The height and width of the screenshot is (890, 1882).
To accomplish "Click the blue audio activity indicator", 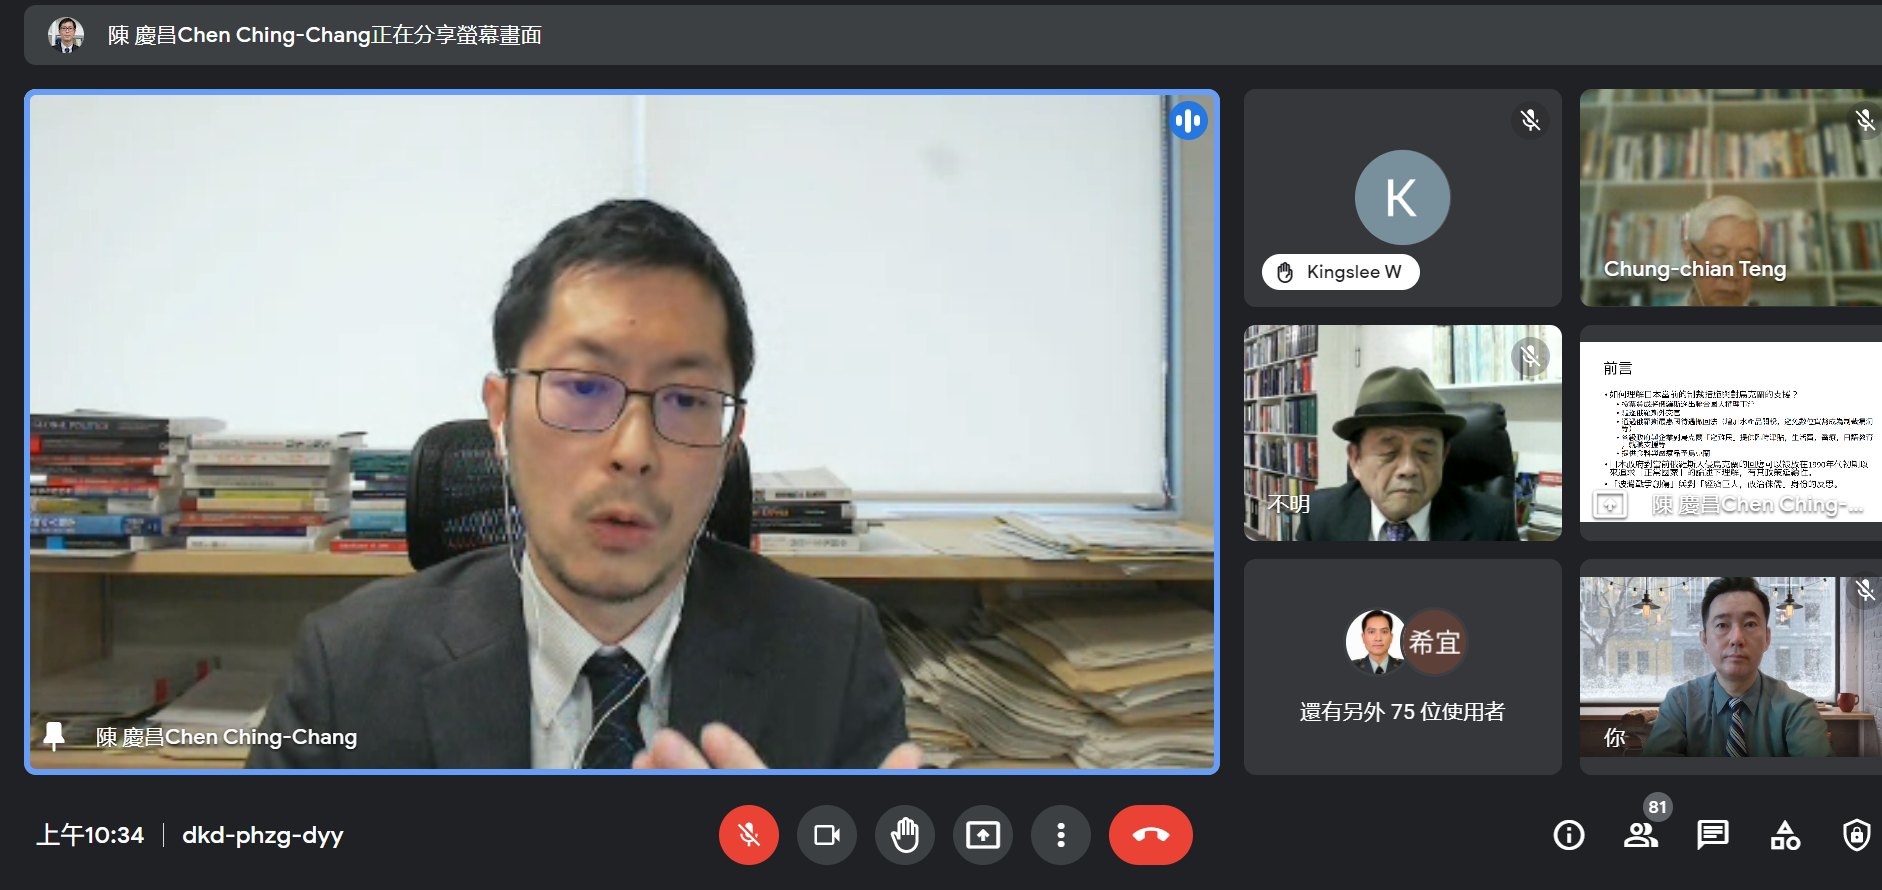I will pyautogui.click(x=1188, y=121).
